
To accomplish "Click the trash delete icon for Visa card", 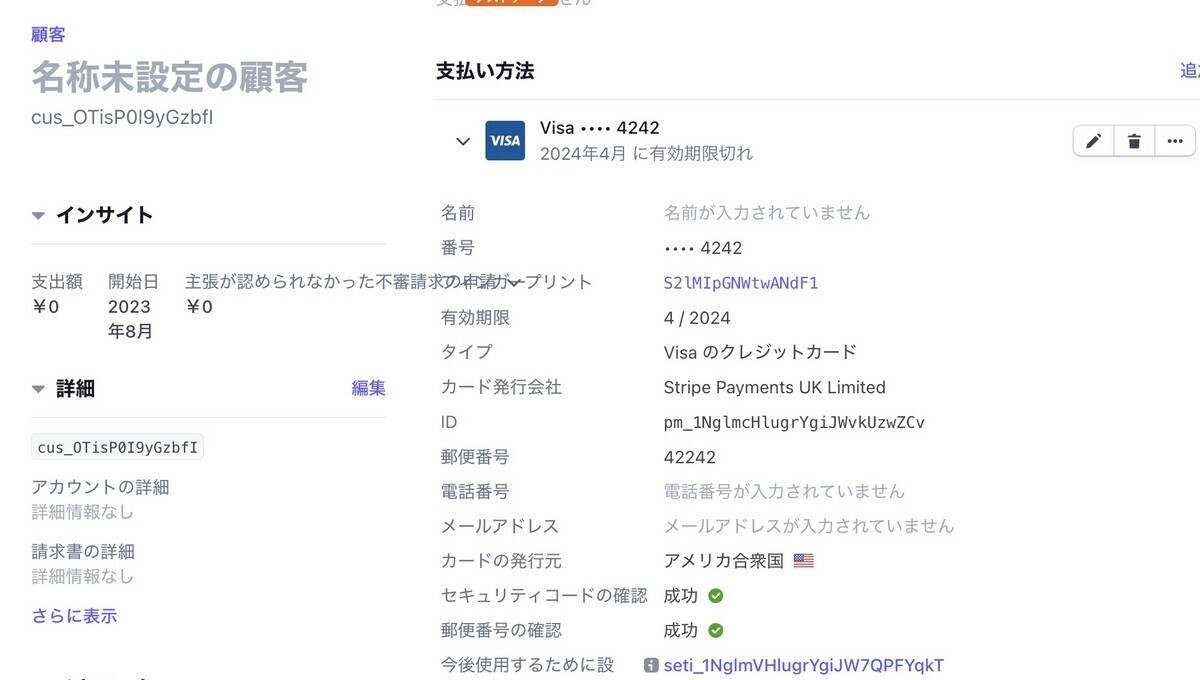I will pos(1134,141).
